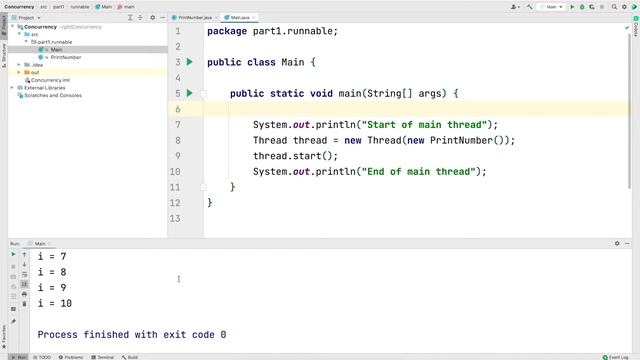
Task: Open IDE settings gear in top toolbar
Action: click(x=624, y=7)
